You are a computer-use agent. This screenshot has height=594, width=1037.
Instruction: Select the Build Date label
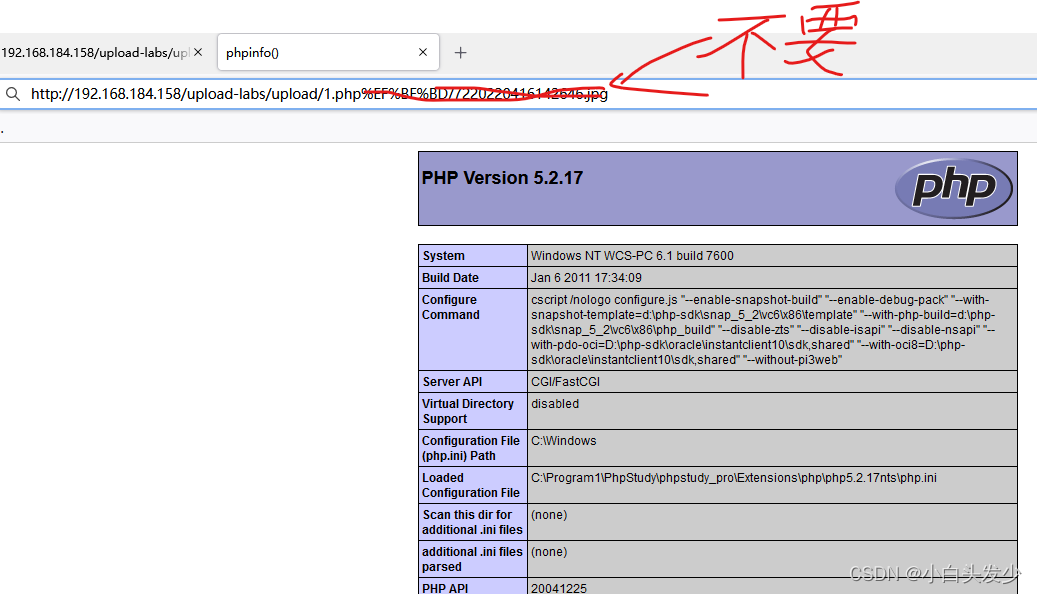pos(450,278)
